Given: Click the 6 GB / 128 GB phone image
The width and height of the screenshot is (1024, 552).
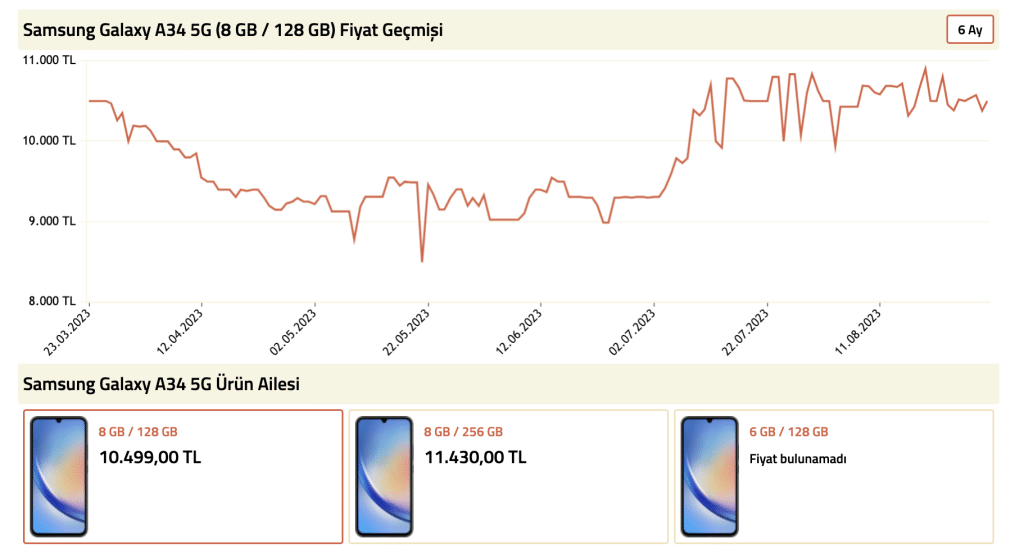Looking at the screenshot, I should click(709, 477).
